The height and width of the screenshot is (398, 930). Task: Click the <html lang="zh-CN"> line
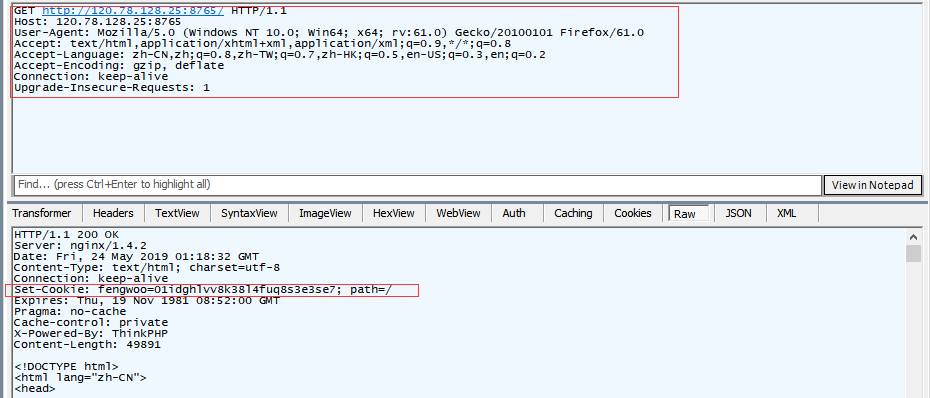pos(80,377)
